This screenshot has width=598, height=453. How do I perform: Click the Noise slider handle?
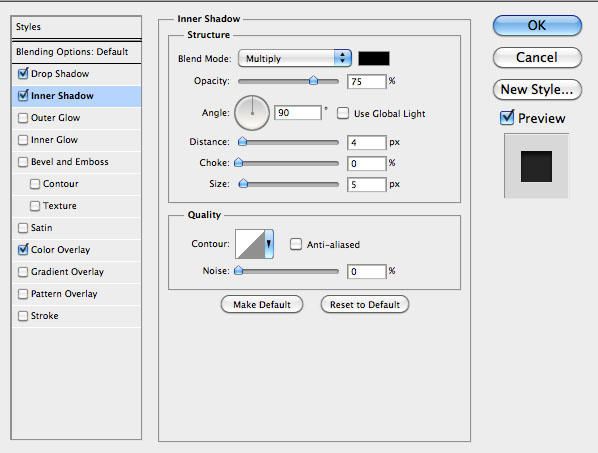pos(238,271)
